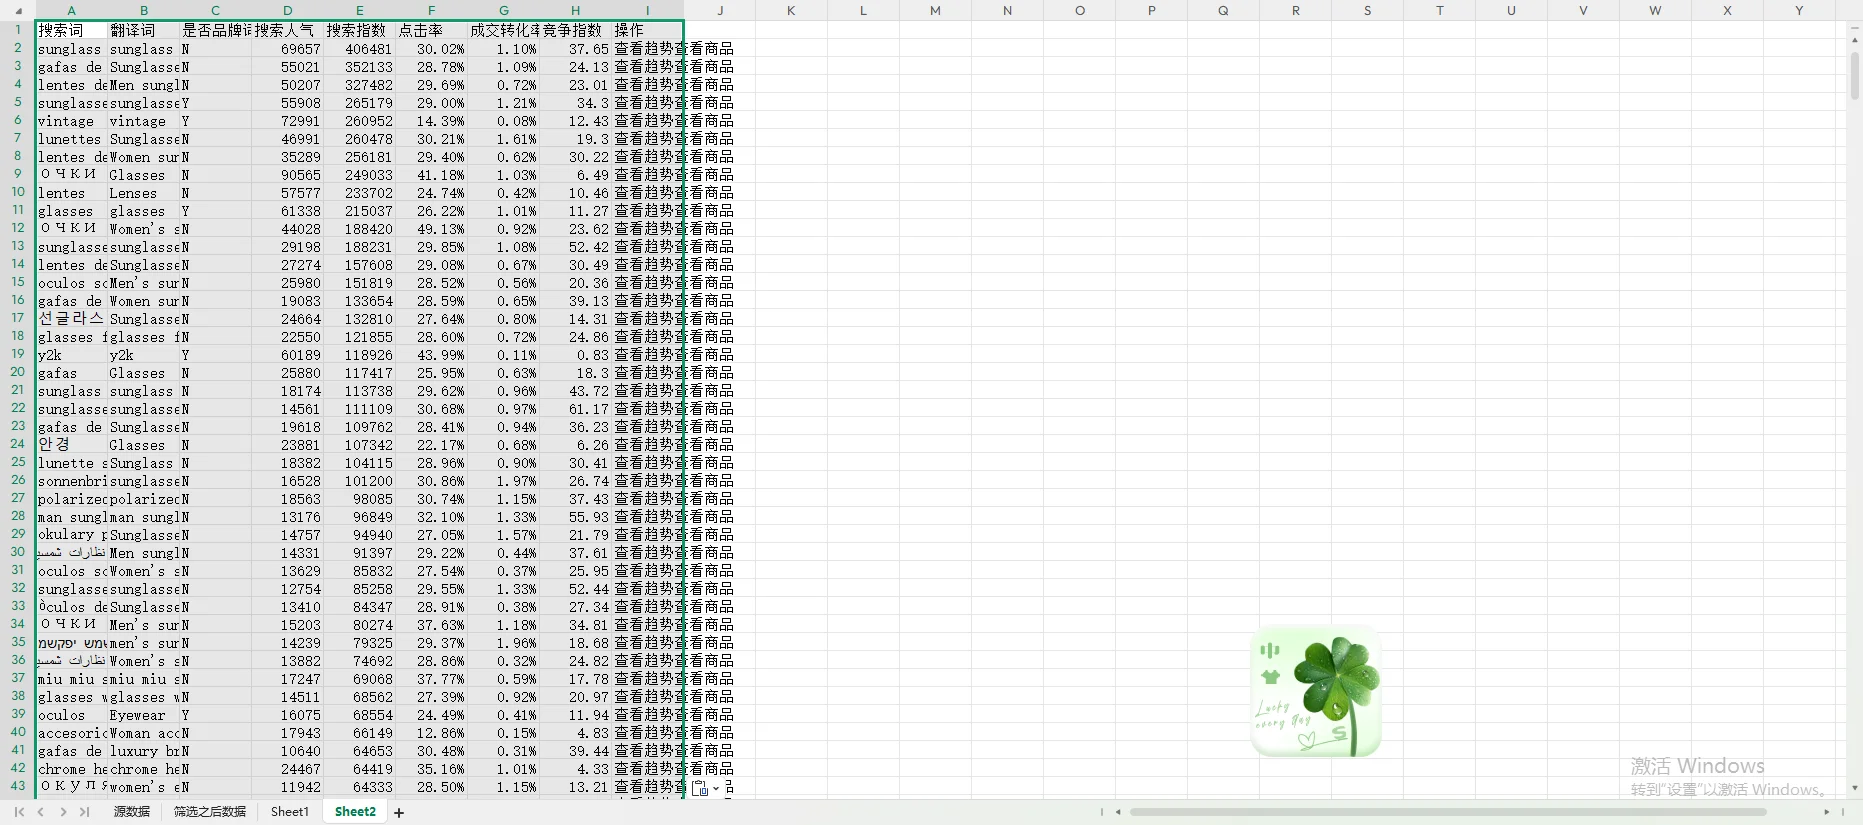The image size is (1863, 825).
Task: Open 查看趋势 link in the Lenses row
Action: pos(644,193)
